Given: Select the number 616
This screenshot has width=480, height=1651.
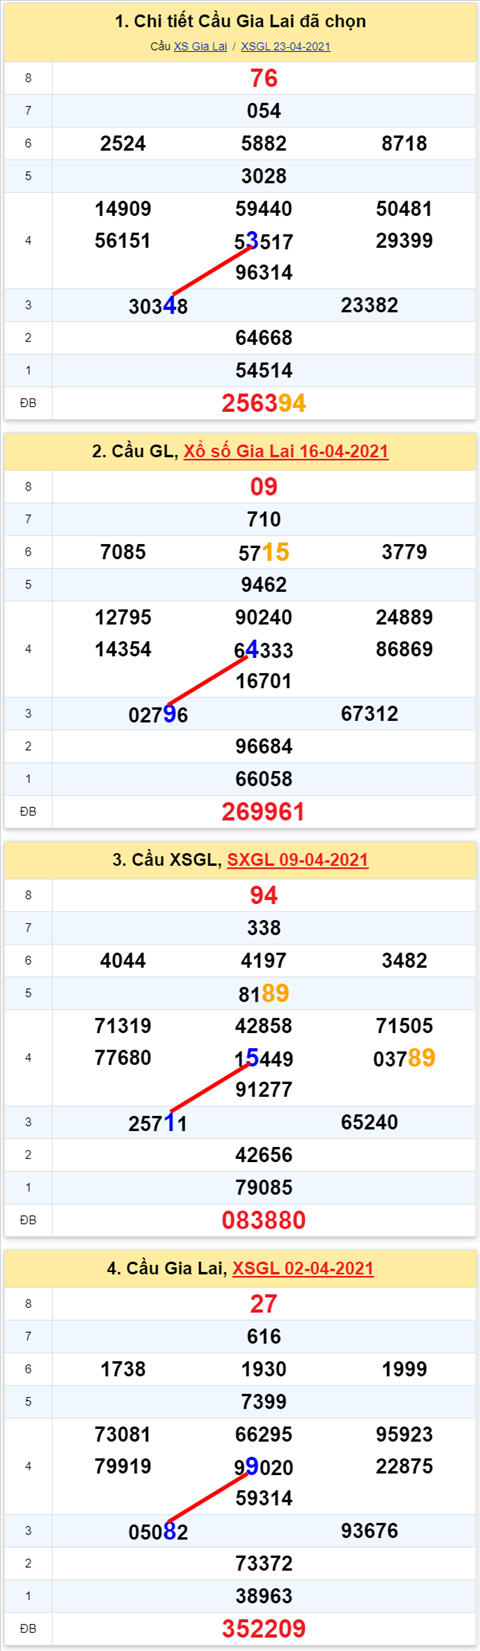Looking at the screenshot, I should (x=264, y=1336).
